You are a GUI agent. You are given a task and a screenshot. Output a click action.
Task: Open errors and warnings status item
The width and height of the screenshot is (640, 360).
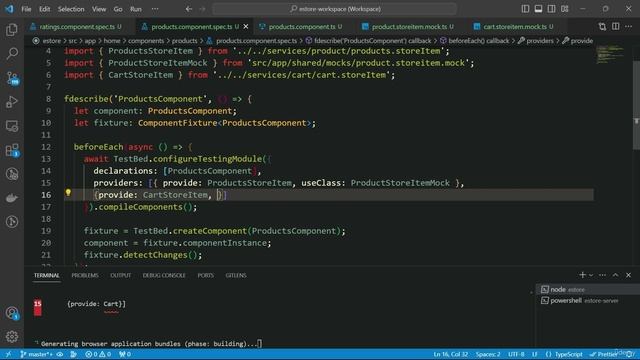tap(98, 354)
